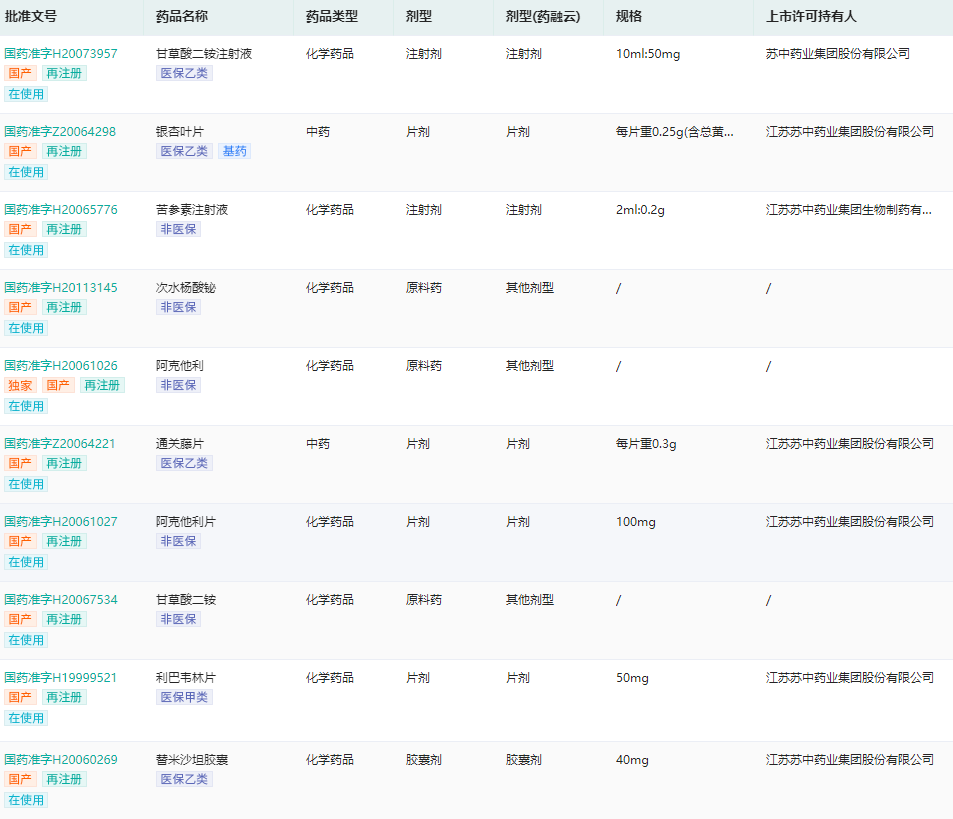Open the 国药准字Z20064298 approval link
The width and height of the screenshot is (953, 819).
tap(60, 131)
